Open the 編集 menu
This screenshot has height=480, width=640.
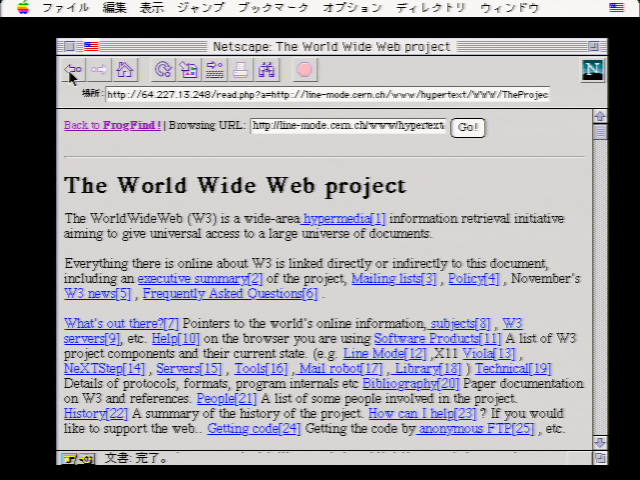[x=115, y=8]
